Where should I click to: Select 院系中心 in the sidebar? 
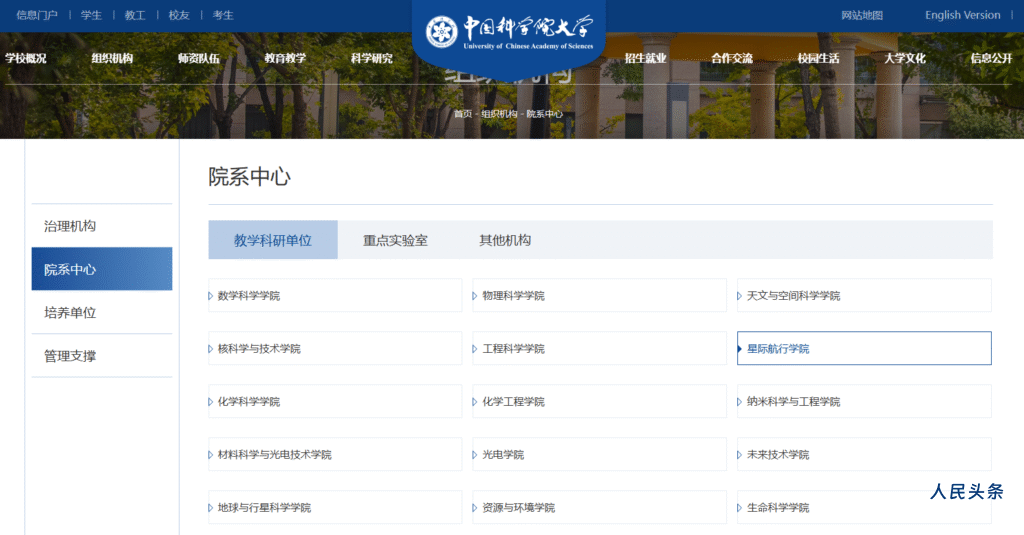[x=102, y=269]
